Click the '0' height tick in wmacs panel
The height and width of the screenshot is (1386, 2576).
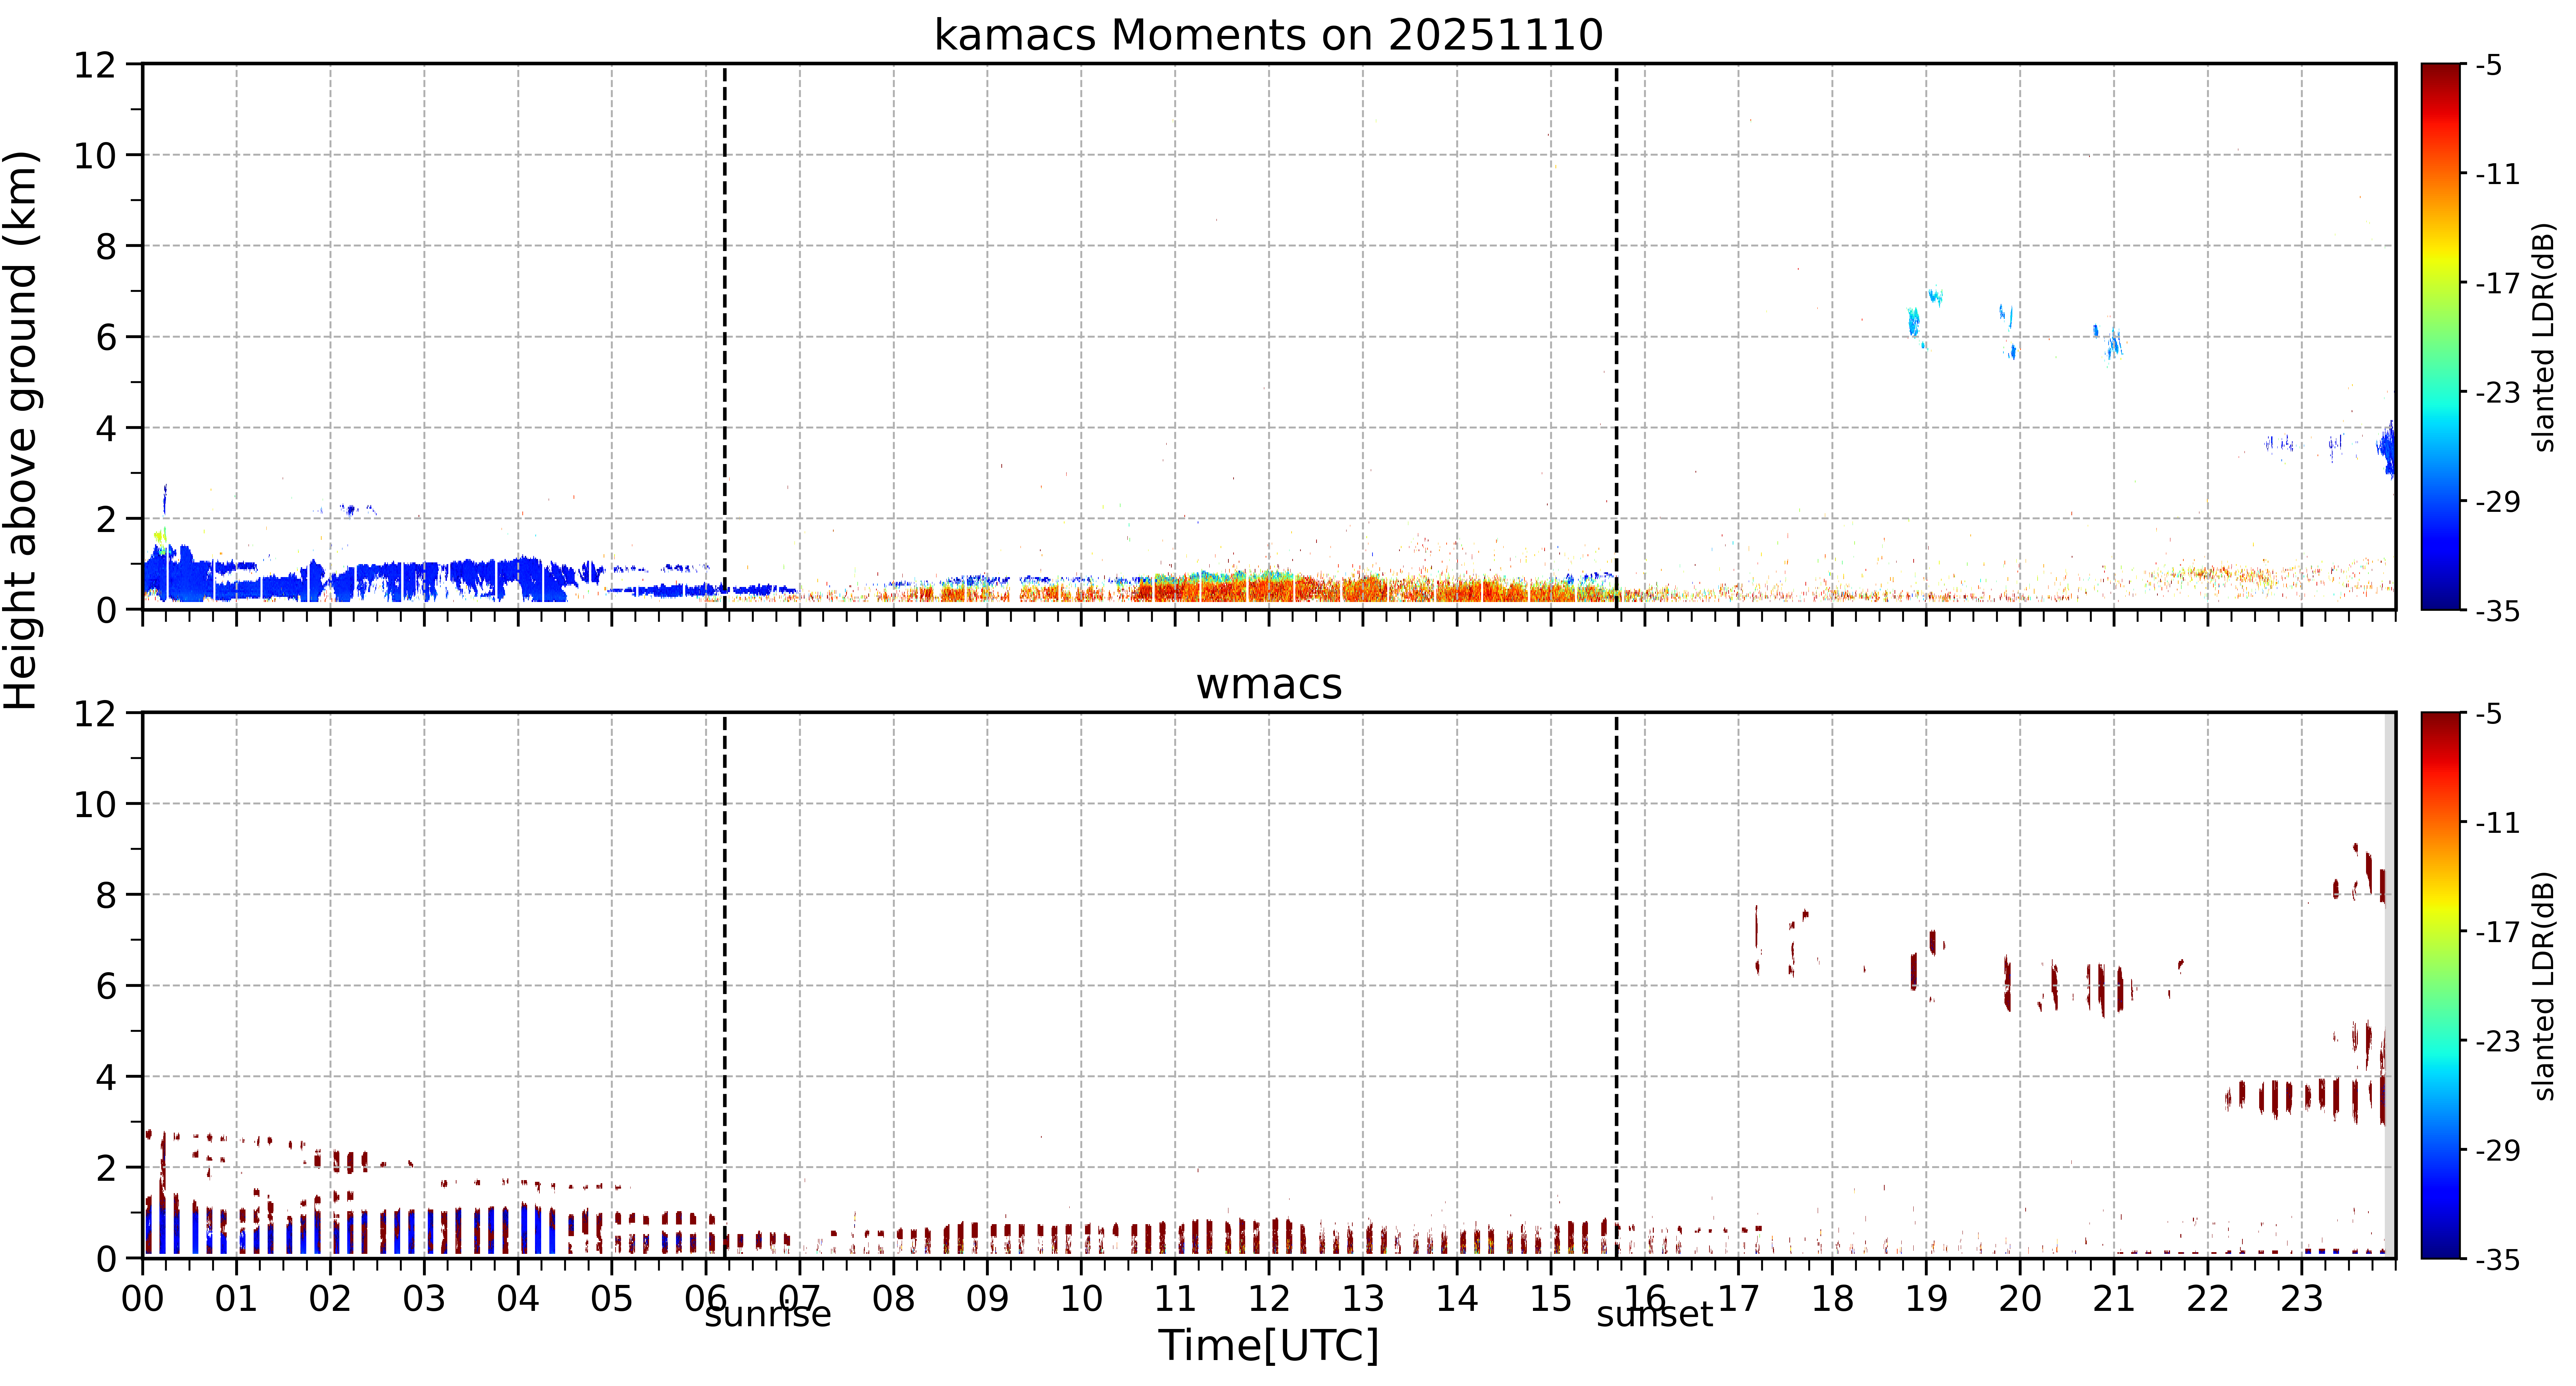(106, 1259)
